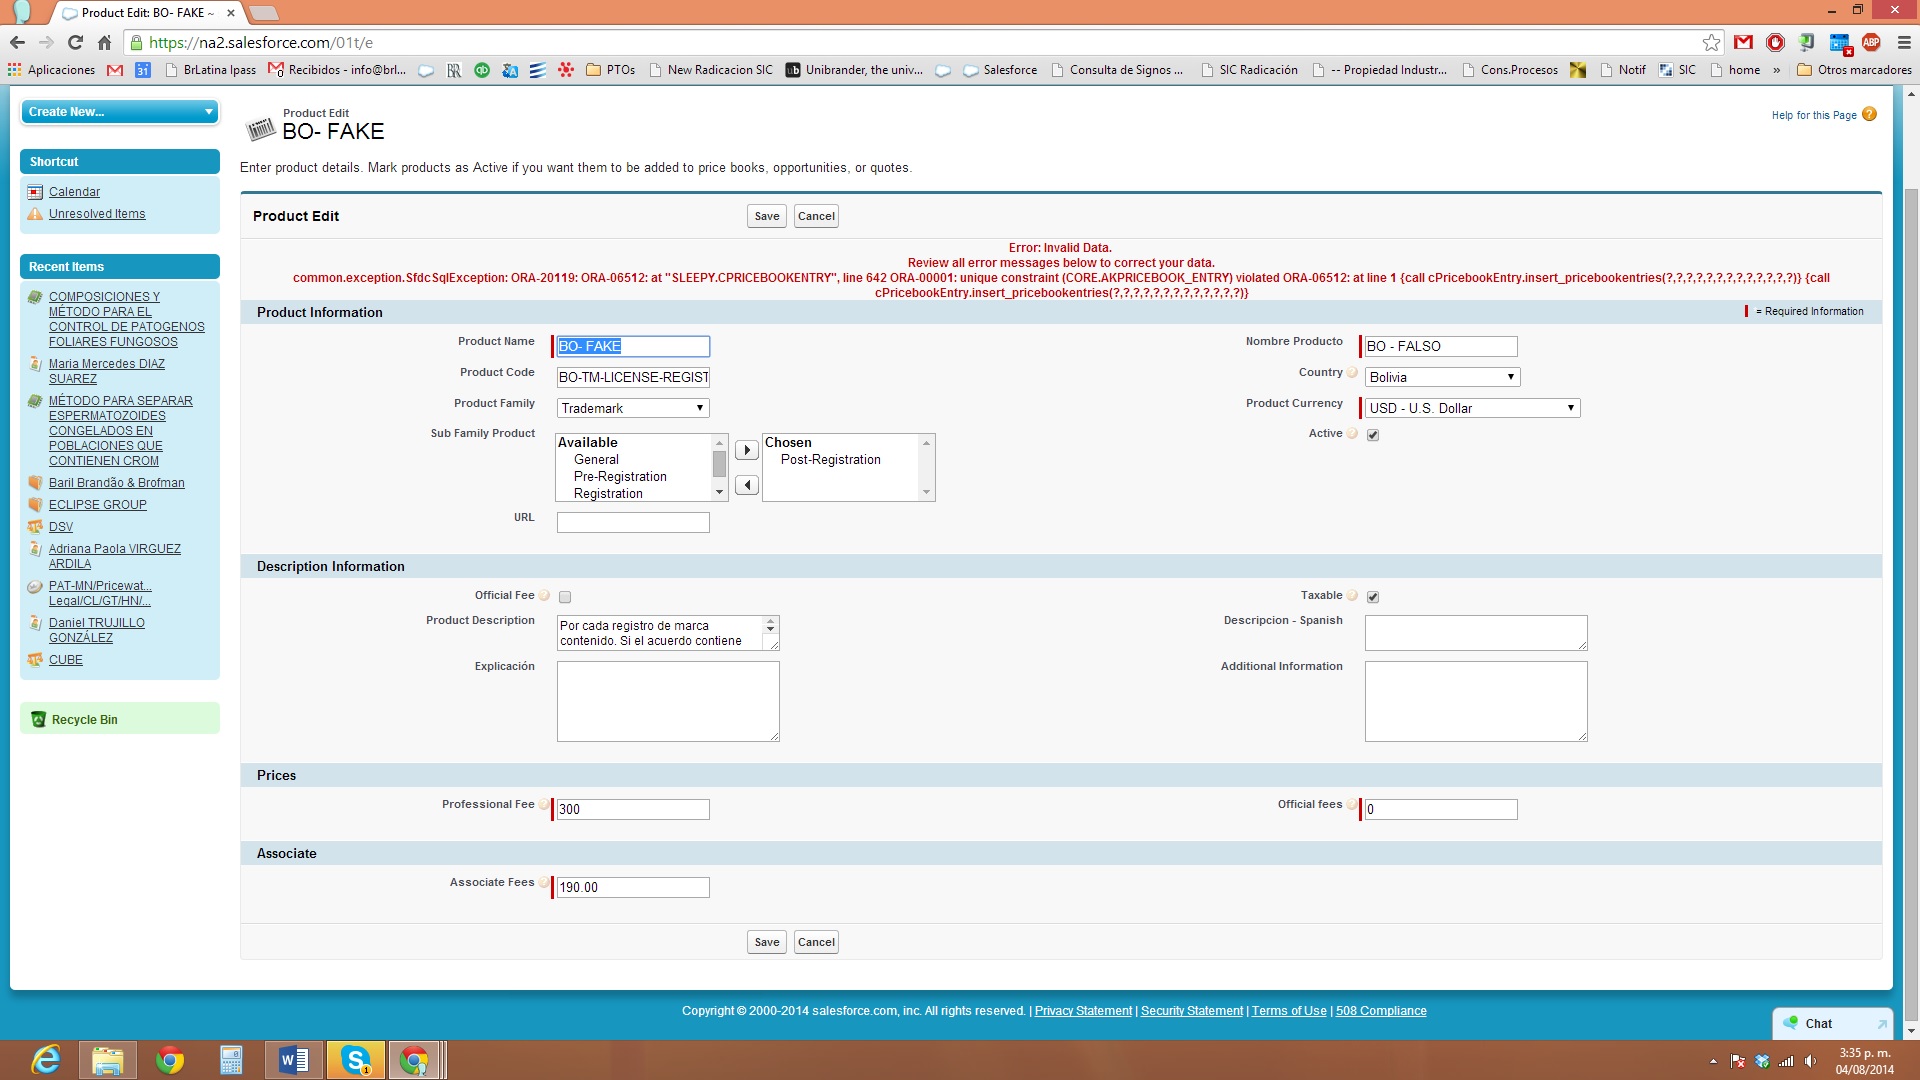Open the Recycle Bin in the sidebar

tap(84, 720)
